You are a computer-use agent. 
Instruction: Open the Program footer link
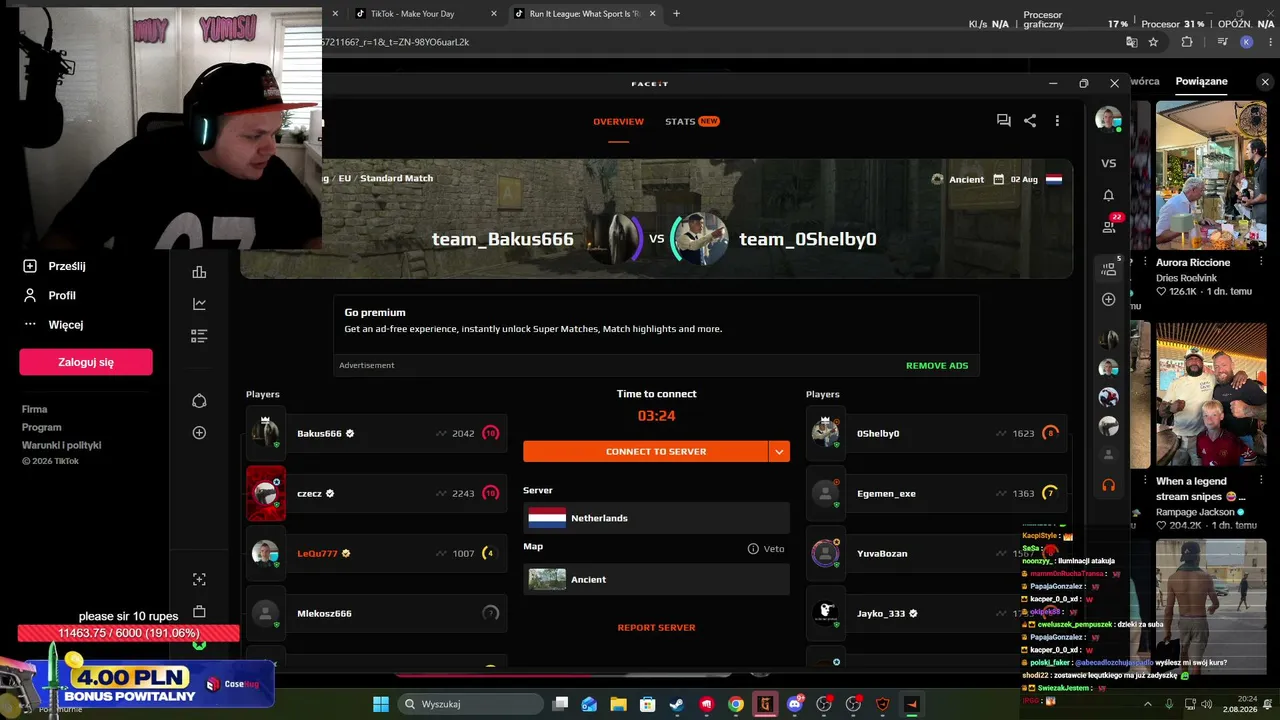pyautogui.click(x=42, y=427)
